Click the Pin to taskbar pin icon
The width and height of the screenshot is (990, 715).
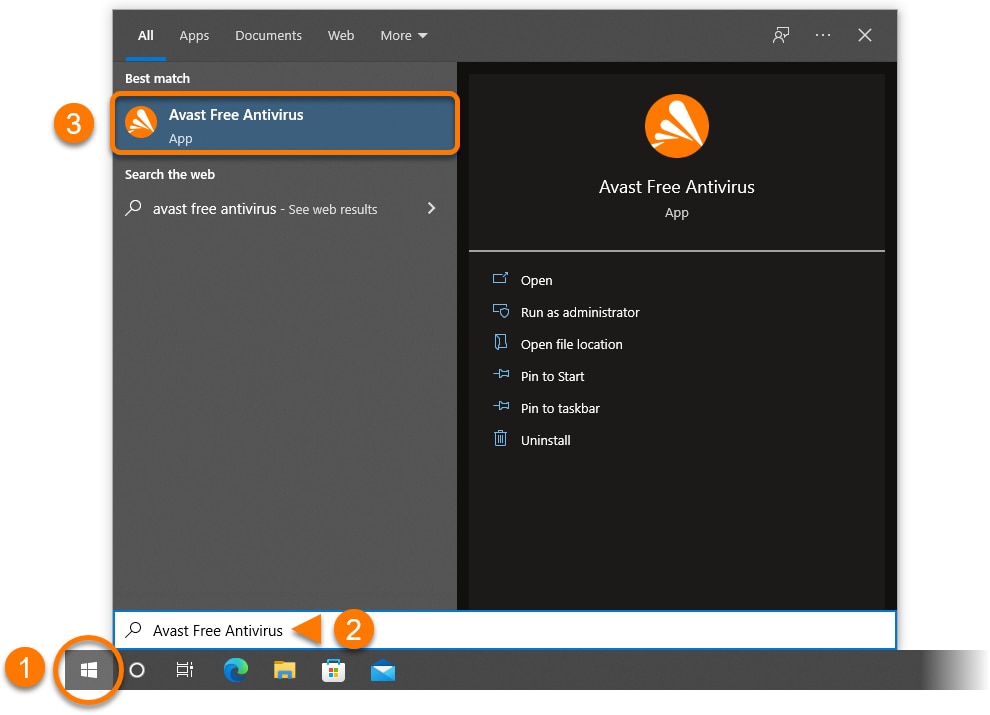coord(501,406)
